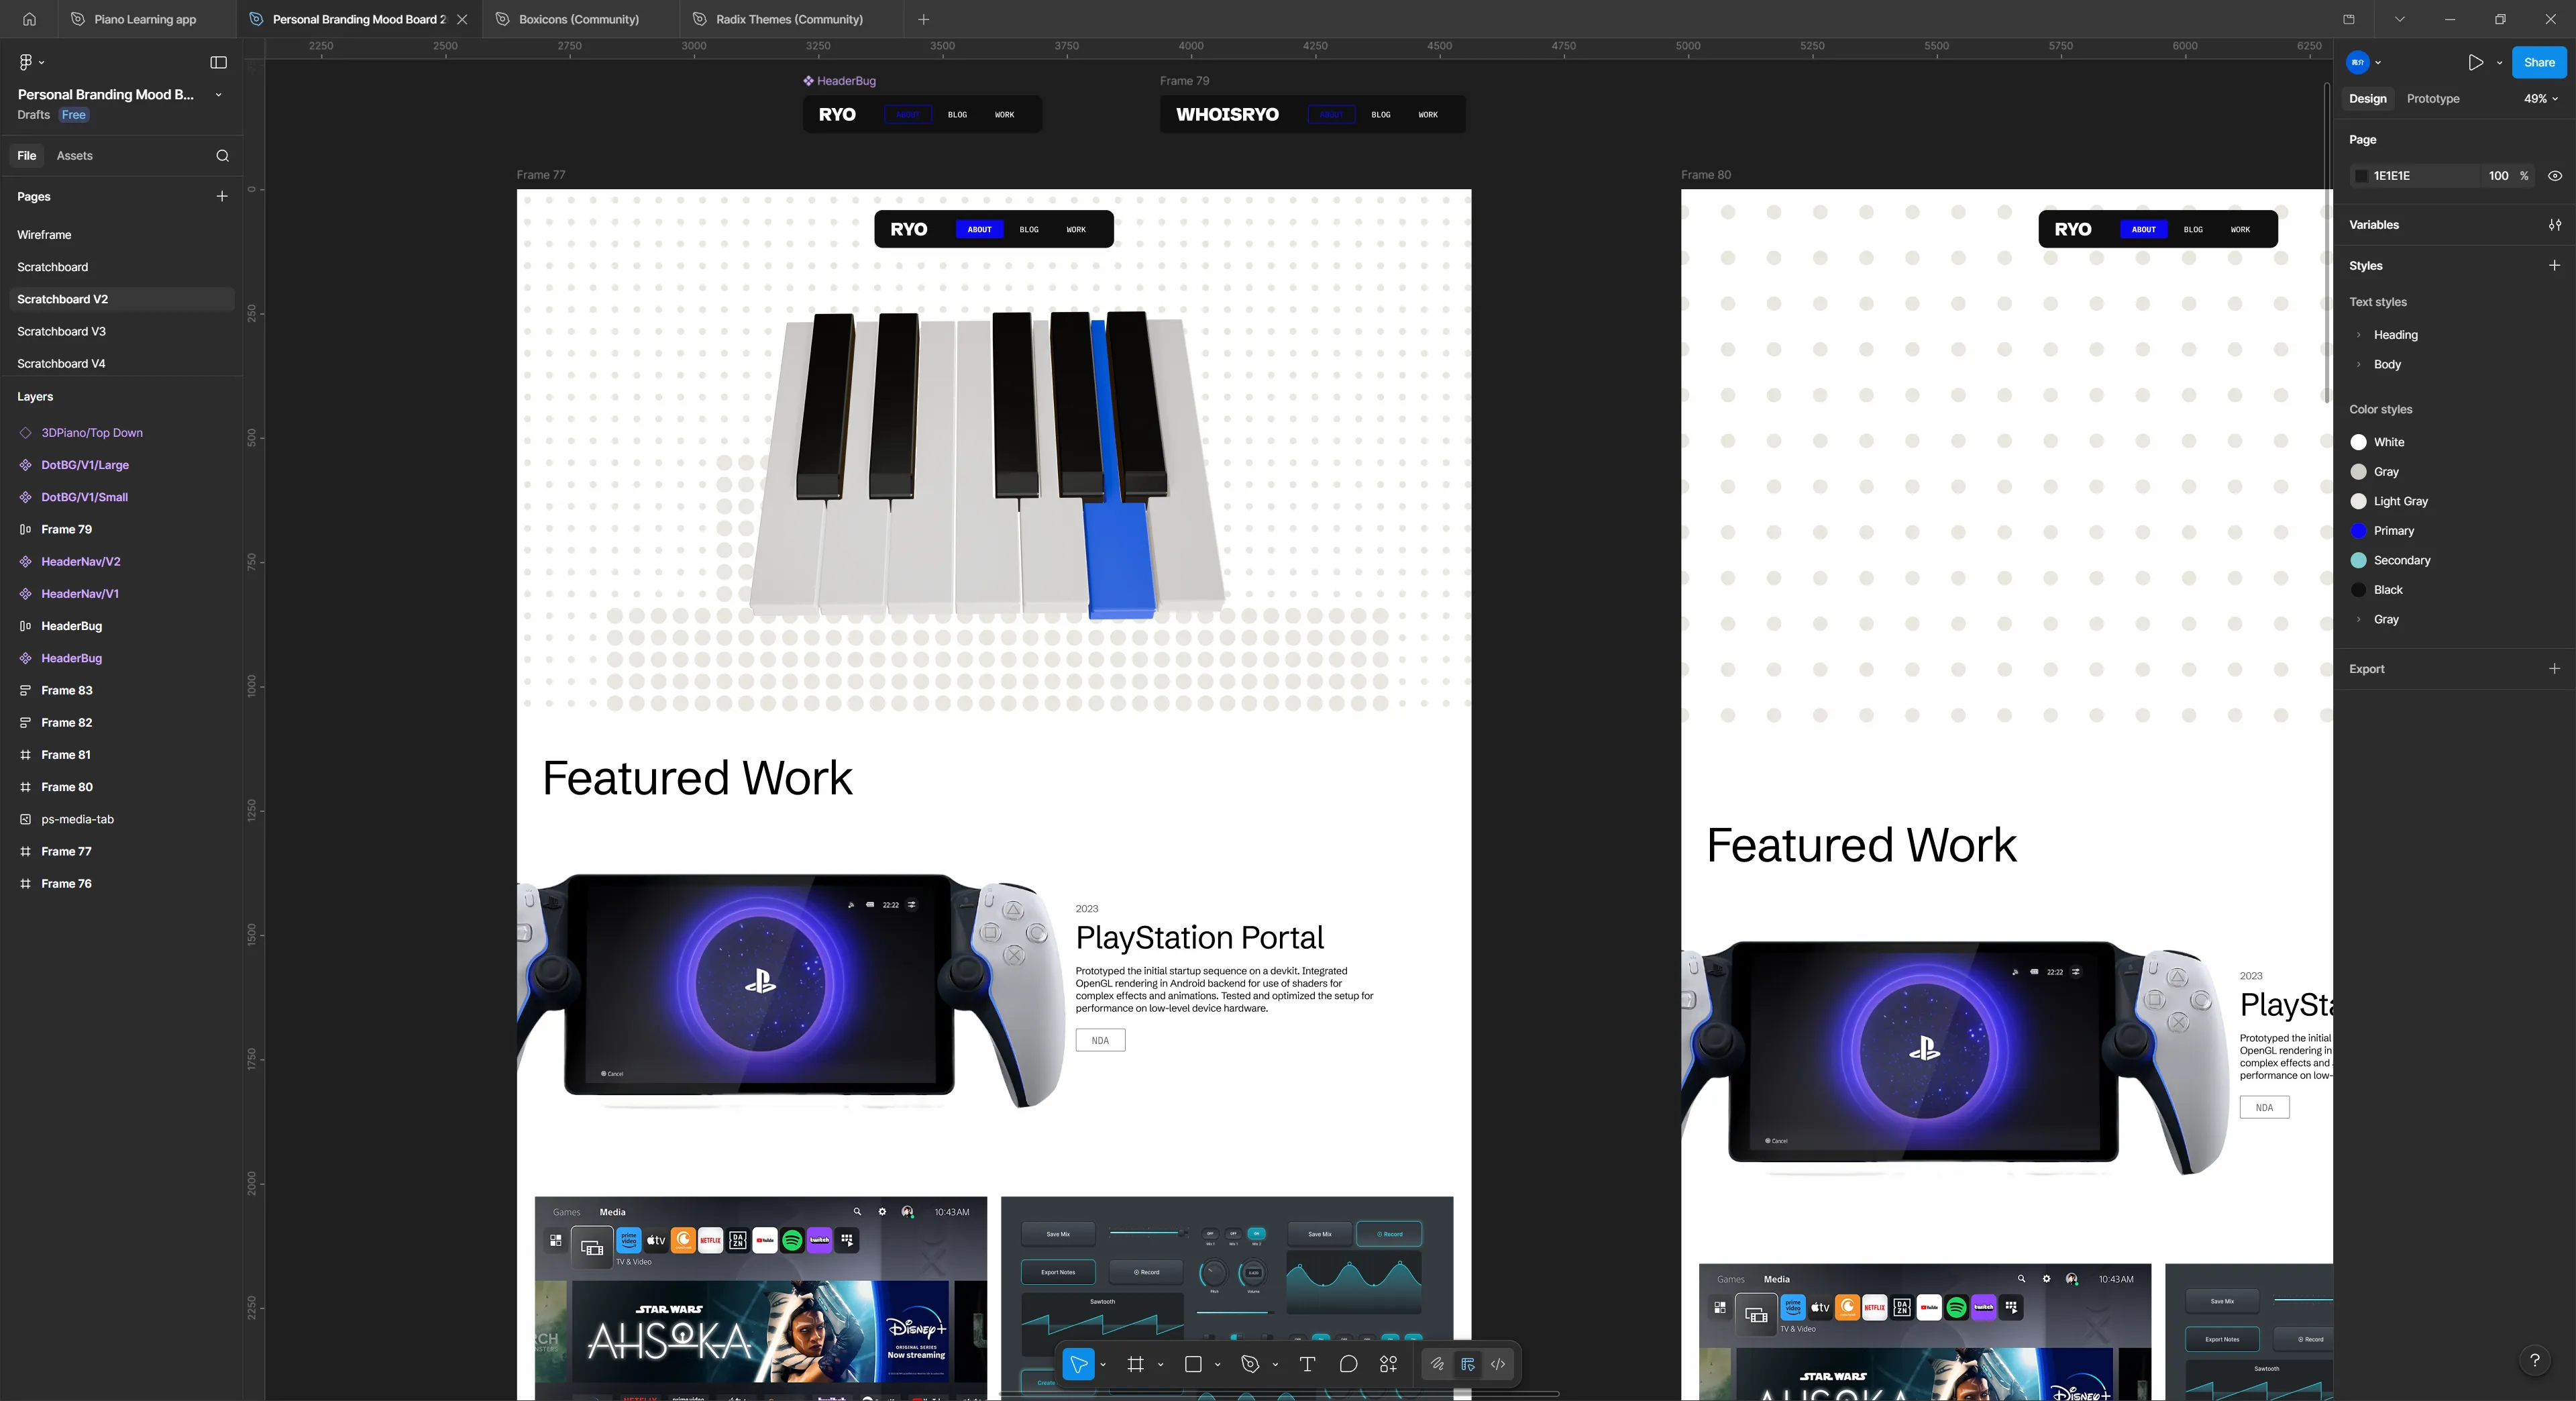The image size is (2576, 1401).
Task: Switch to the Prototype tab
Action: pos(2432,98)
